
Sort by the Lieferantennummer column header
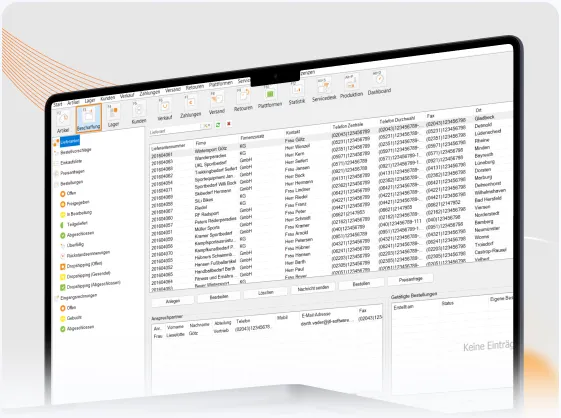tap(168, 146)
